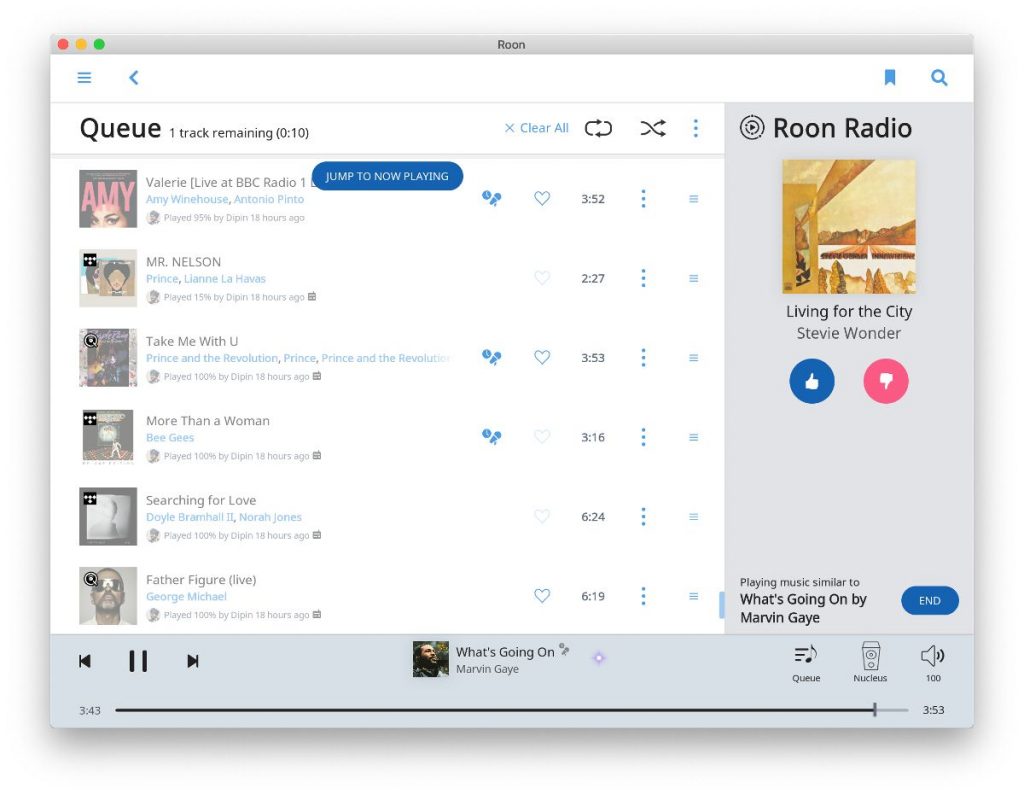Viewport: 1024px width, 794px height.
Task: Open the bookmarks icon
Action: click(x=889, y=78)
